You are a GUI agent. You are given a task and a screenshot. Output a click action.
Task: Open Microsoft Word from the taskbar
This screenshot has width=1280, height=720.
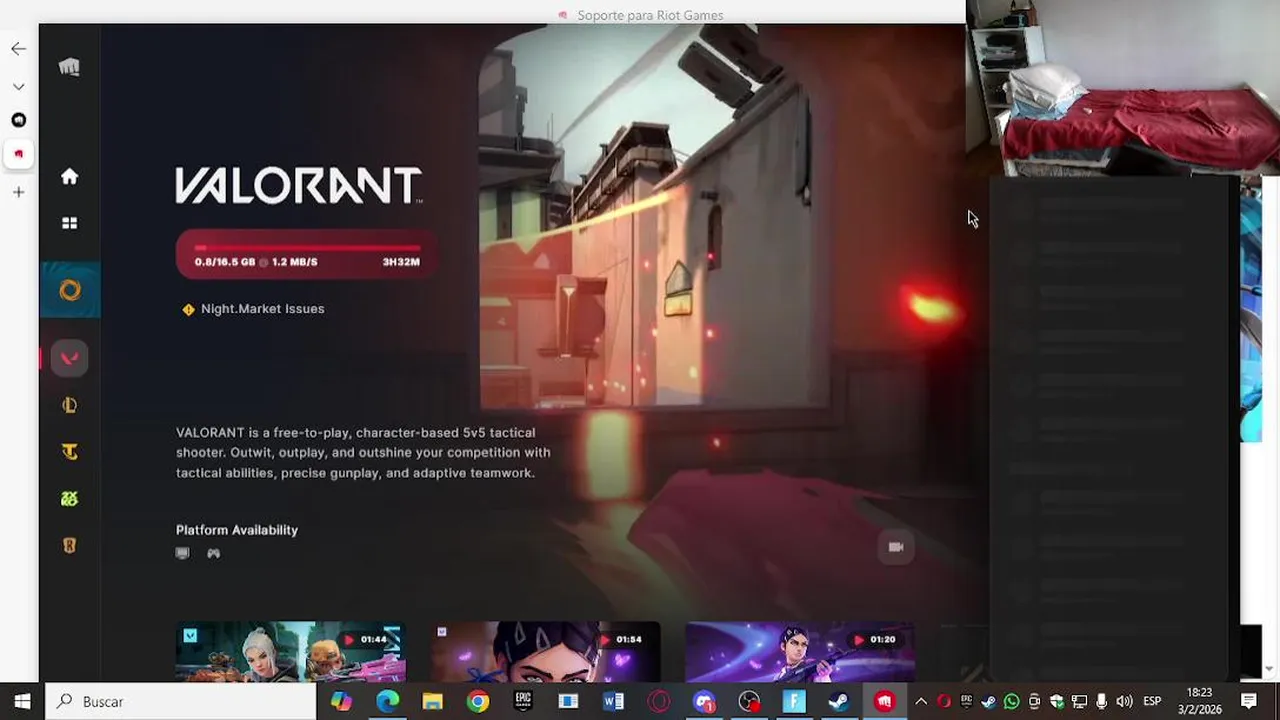point(613,701)
